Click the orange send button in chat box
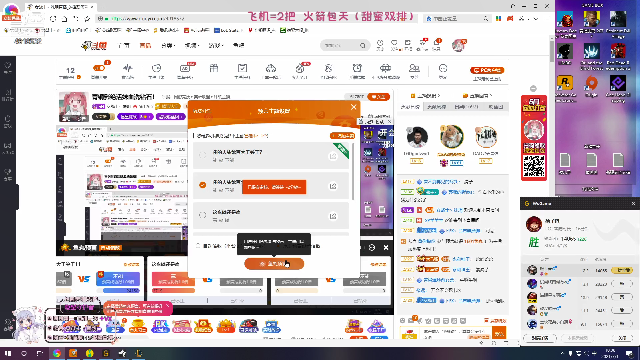 499,333
